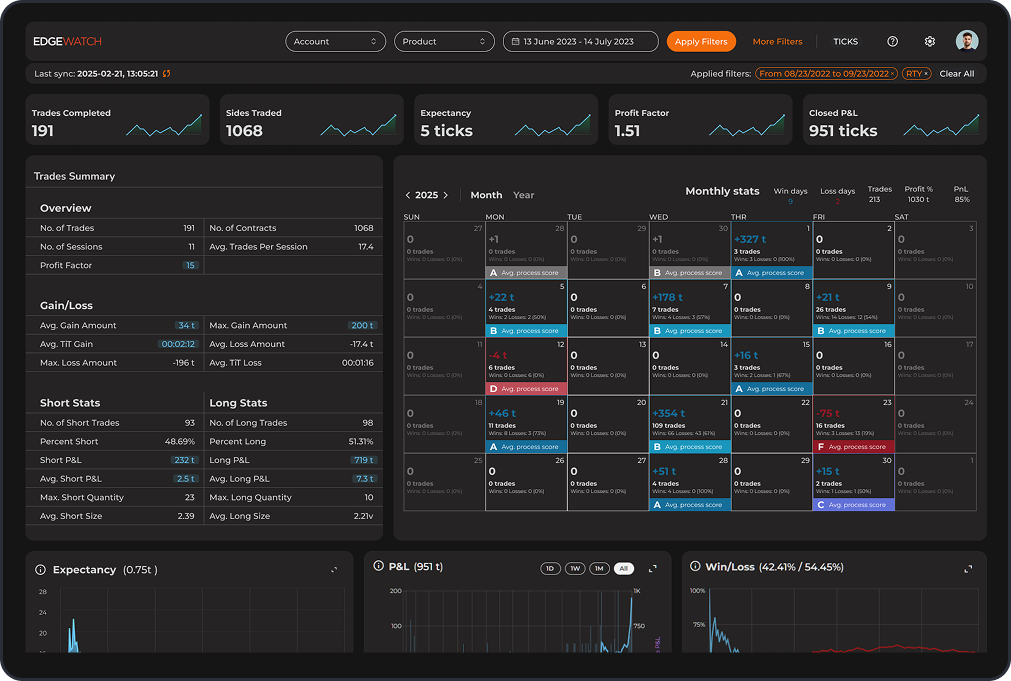Select the 1D range on P&L chart
Viewport: 1011px width, 681px height.
550,568
